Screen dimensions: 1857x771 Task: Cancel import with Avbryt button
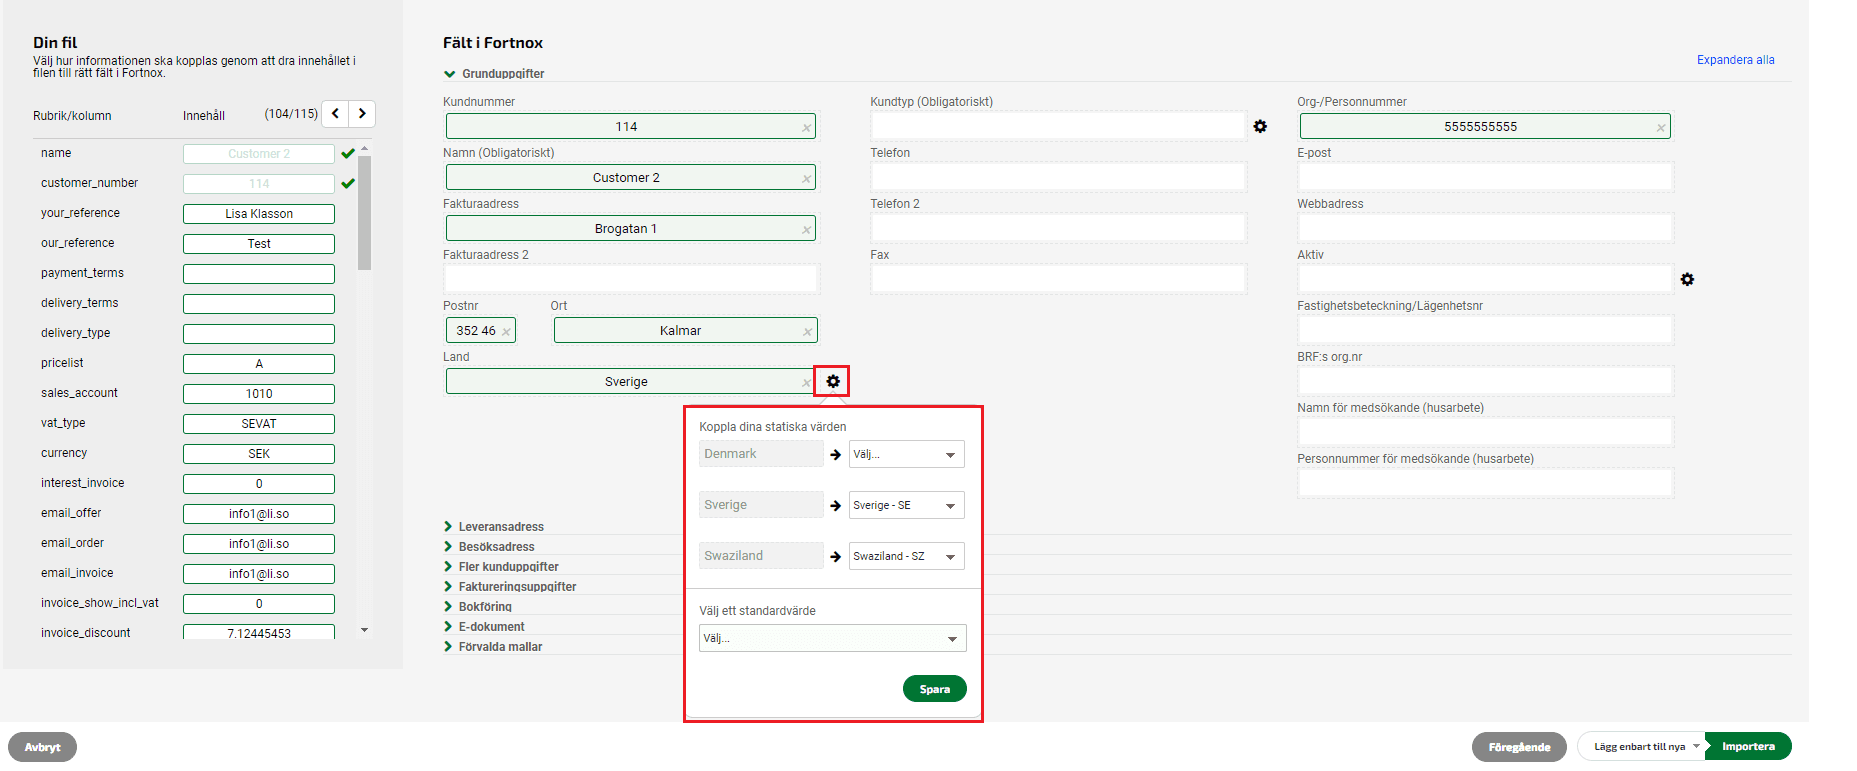42,747
